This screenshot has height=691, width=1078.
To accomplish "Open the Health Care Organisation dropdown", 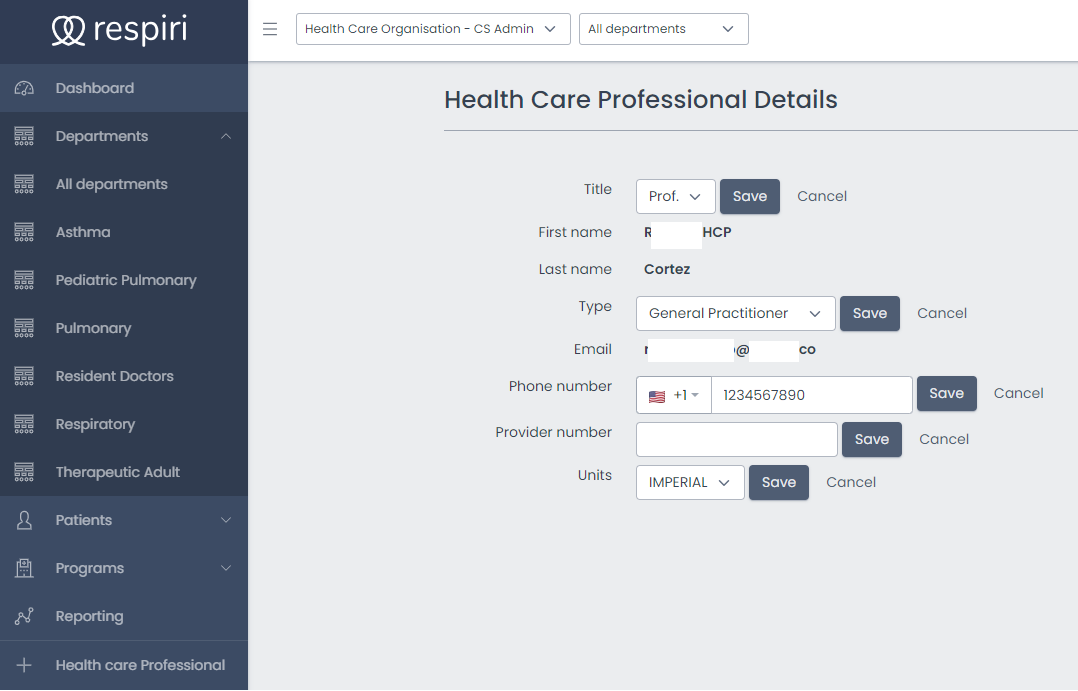I will pyautogui.click(x=433, y=29).
